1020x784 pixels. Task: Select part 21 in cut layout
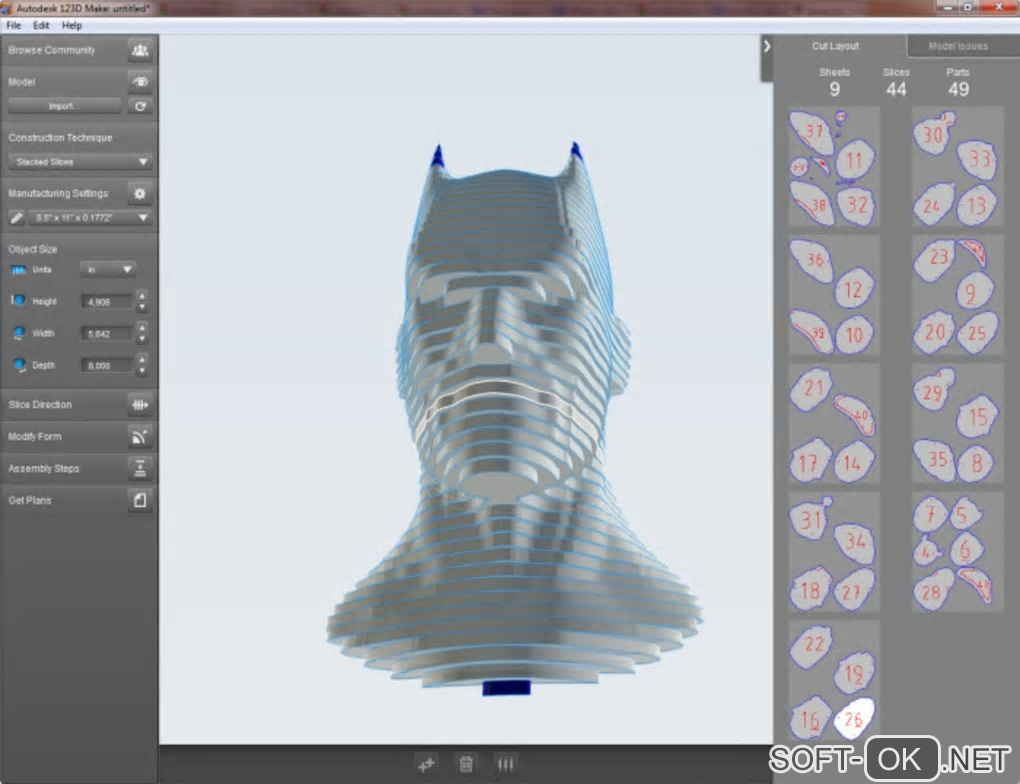click(812, 388)
